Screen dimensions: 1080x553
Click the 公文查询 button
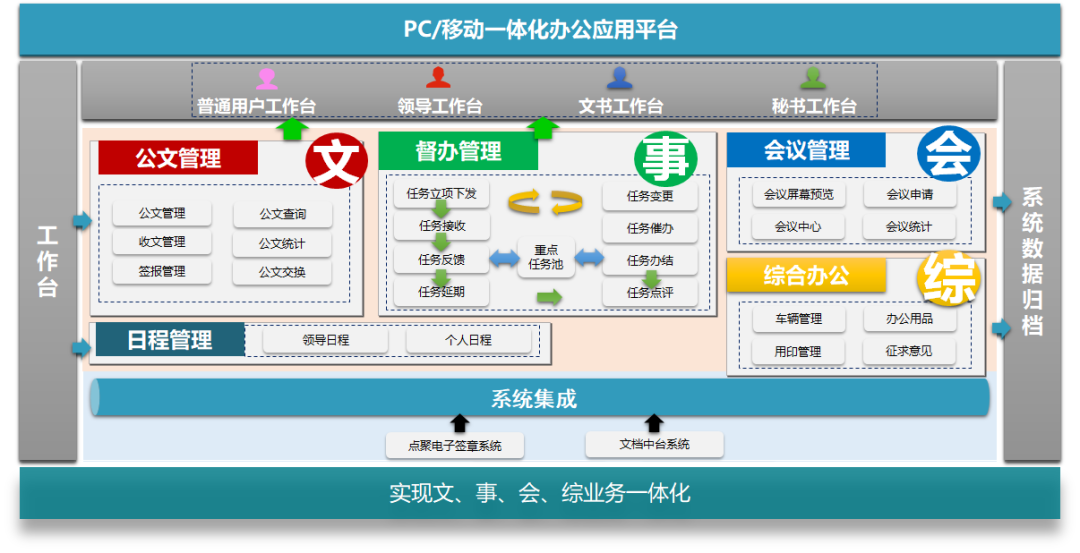point(282,214)
